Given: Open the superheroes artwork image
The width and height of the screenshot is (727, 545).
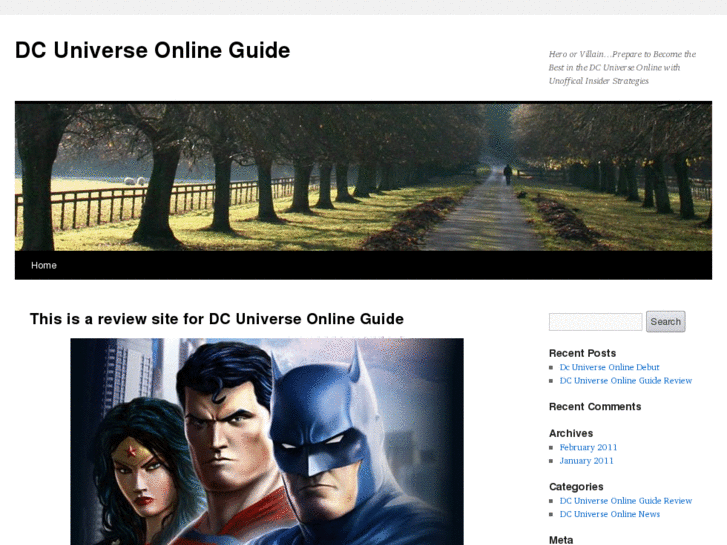Looking at the screenshot, I should click(x=267, y=441).
